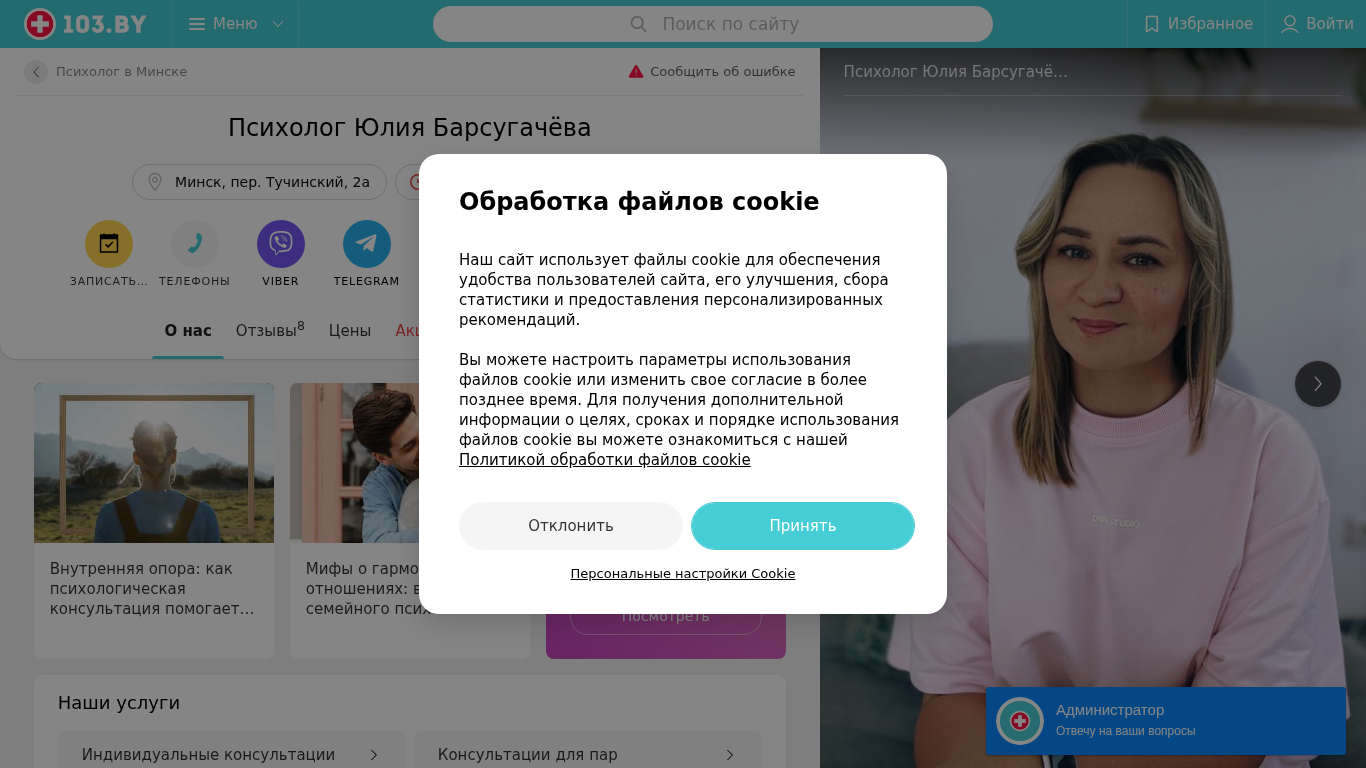Expand Индивидуальные консультации service

(232, 754)
